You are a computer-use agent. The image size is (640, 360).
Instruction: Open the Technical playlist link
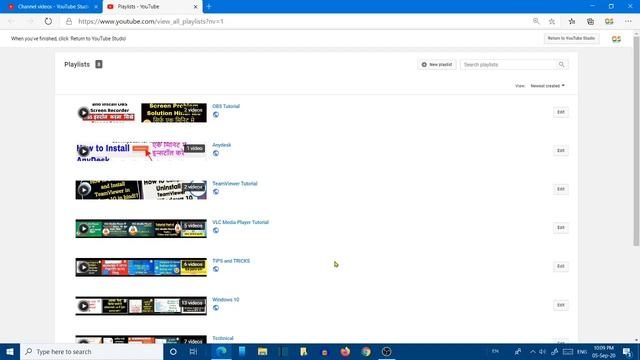point(223,338)
